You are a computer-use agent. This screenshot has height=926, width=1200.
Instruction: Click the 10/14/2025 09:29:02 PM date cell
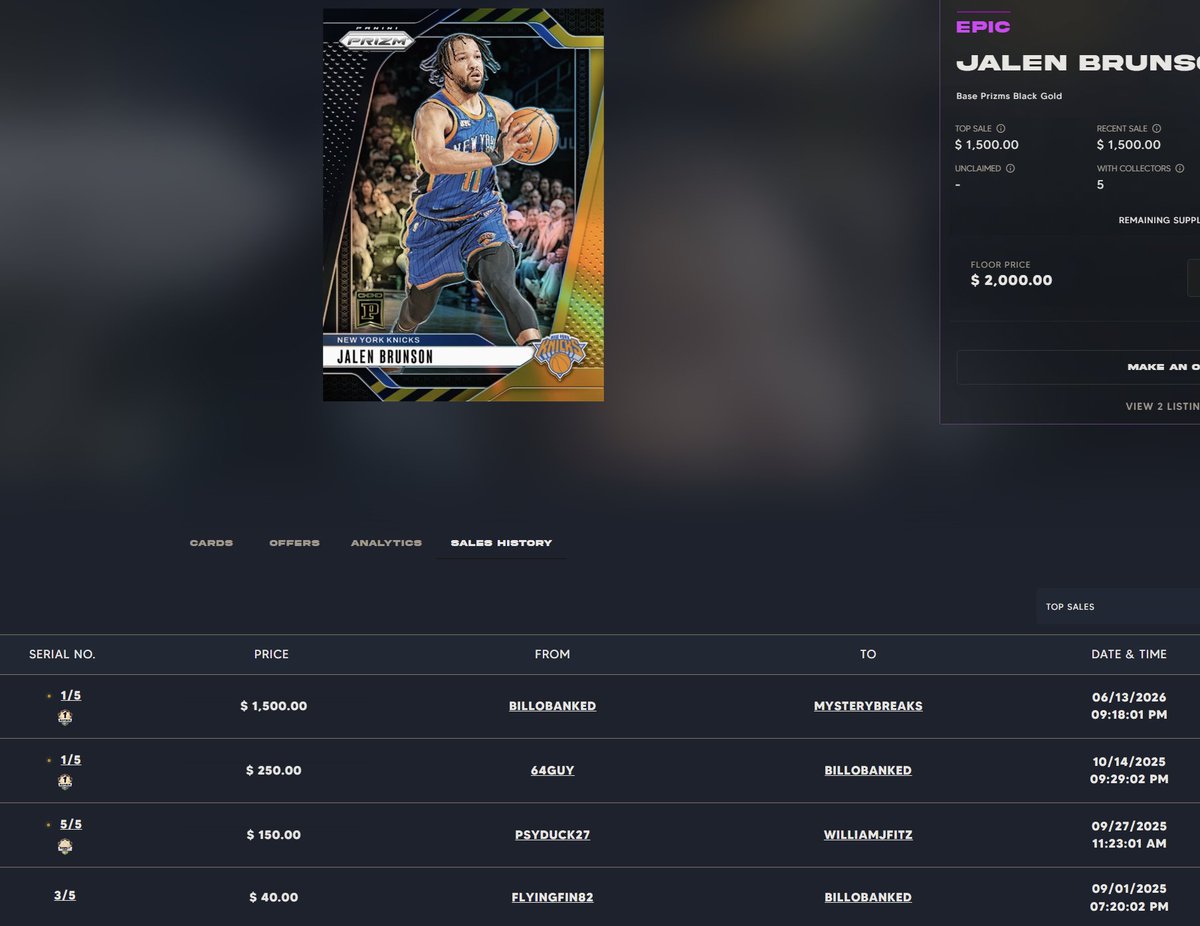coord(1128,771)
